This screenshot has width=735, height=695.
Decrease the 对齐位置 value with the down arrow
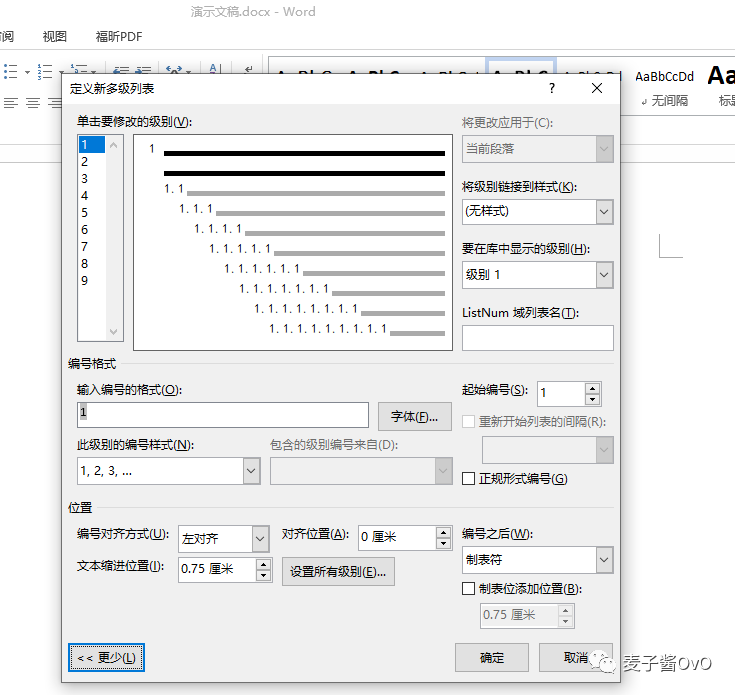pos(443,543)
